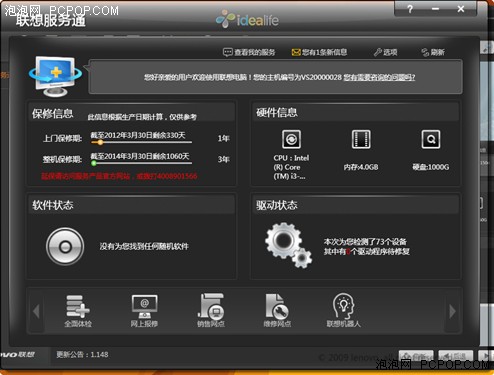
Task: Click the underlined consult question link
Action: [379, 77]
